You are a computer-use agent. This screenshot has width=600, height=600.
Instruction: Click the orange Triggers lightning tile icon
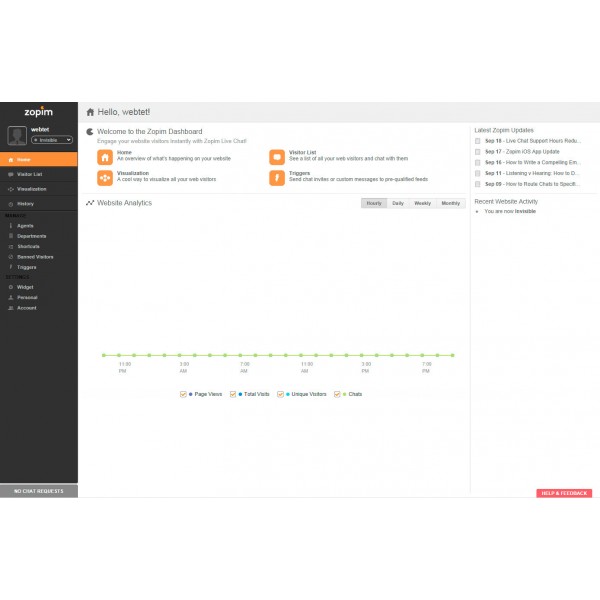[277, 178]
